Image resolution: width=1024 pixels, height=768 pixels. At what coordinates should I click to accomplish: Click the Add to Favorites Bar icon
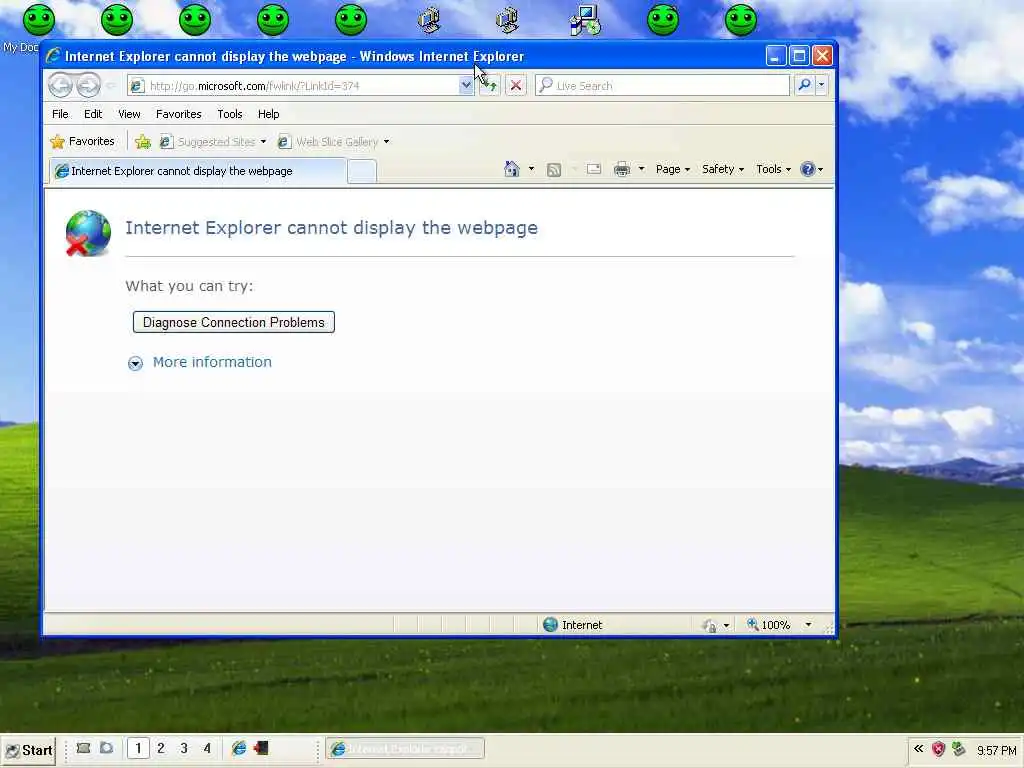coord(143,142)
